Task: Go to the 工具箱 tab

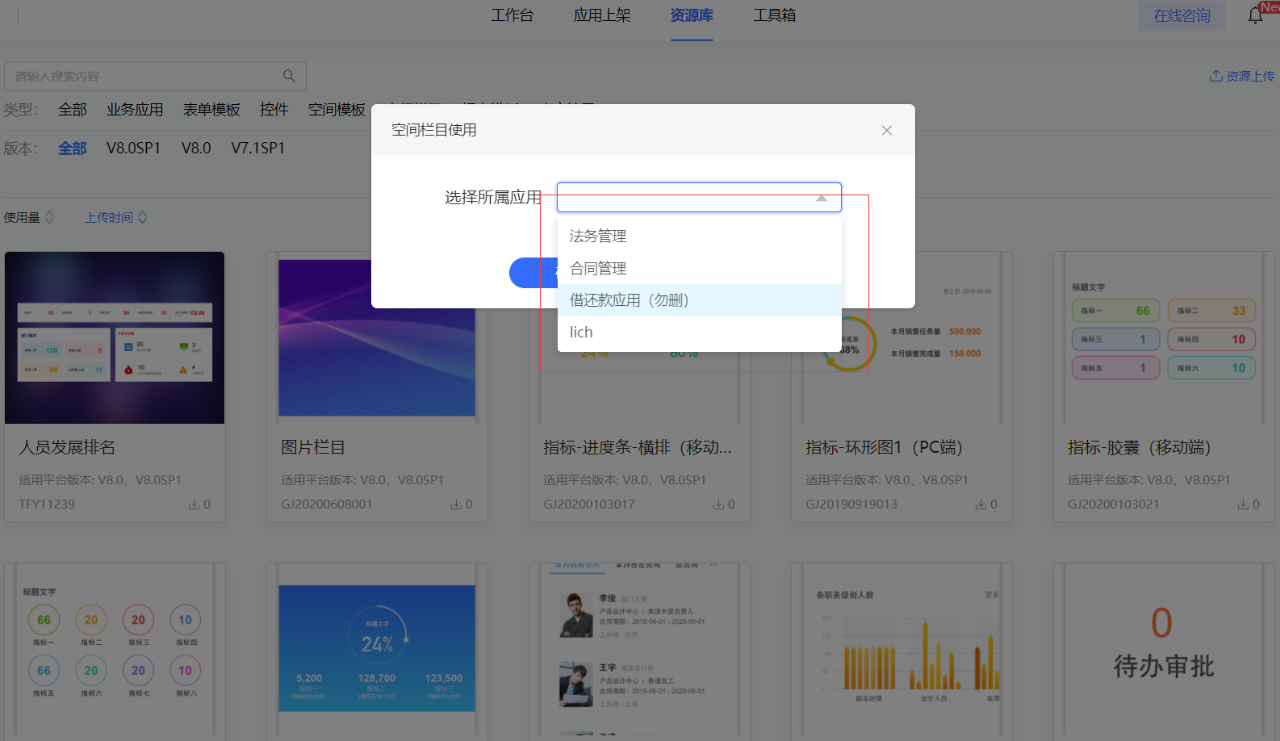Action: 774,16
